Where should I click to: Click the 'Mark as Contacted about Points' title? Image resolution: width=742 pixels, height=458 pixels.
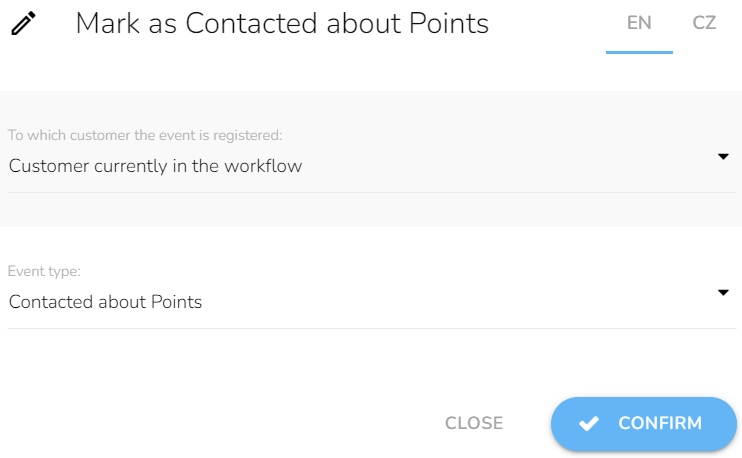point(282,23)
